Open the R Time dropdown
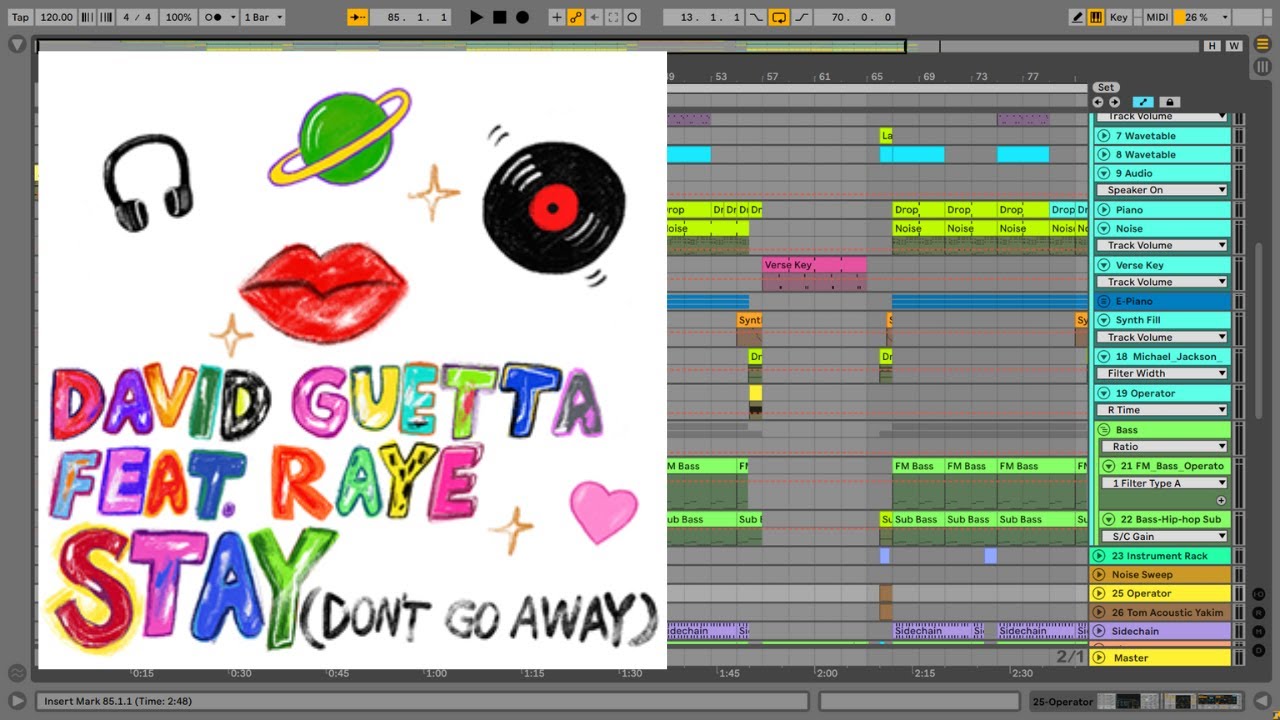Screen dimensions: 1280x720 (1164, 410)
